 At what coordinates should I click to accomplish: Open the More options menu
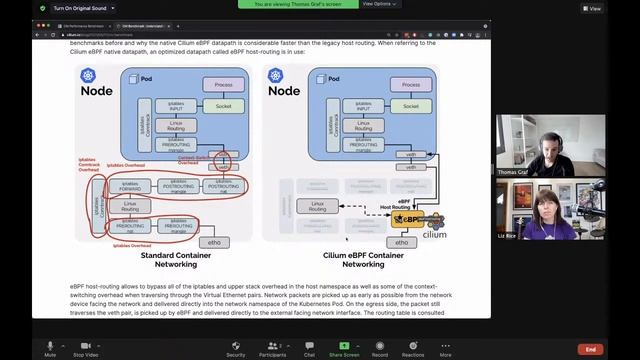tap(445, 349)
